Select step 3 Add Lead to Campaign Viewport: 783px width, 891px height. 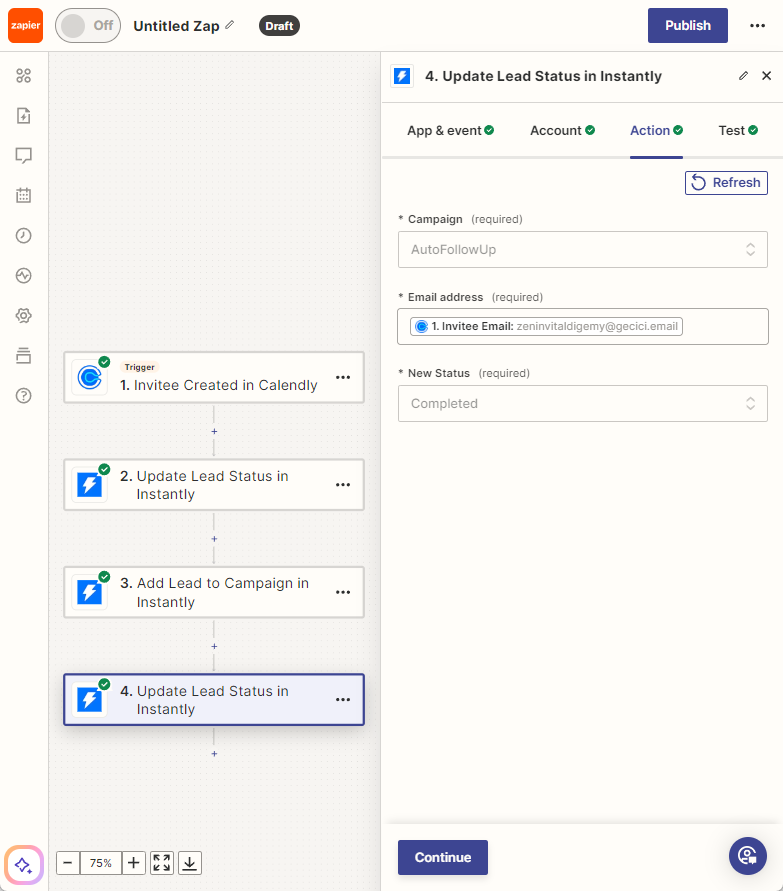(214, 592)
